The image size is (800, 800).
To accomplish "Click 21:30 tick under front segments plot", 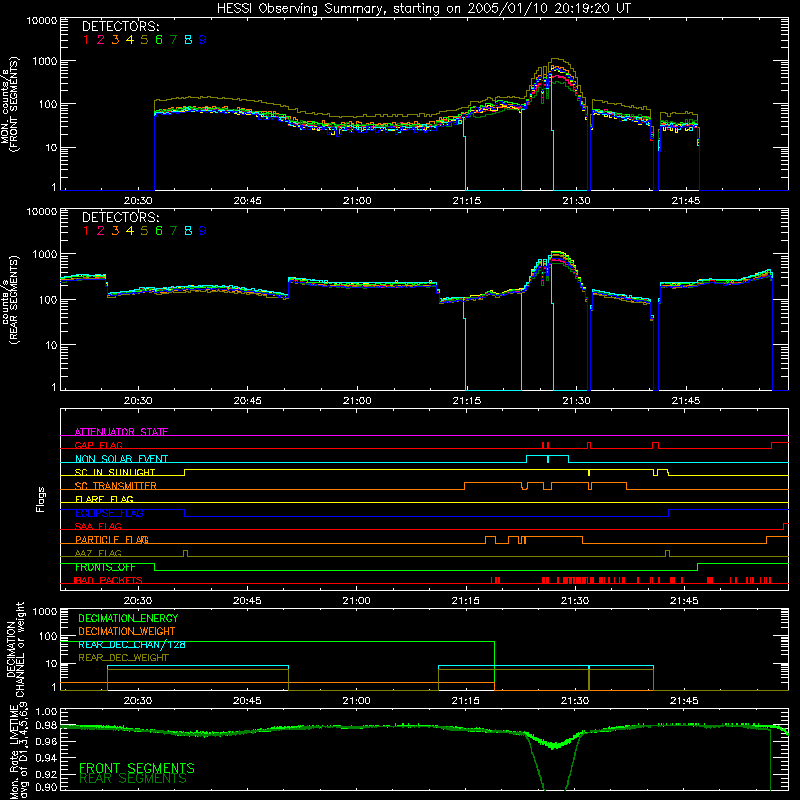I will coord(576,201).
